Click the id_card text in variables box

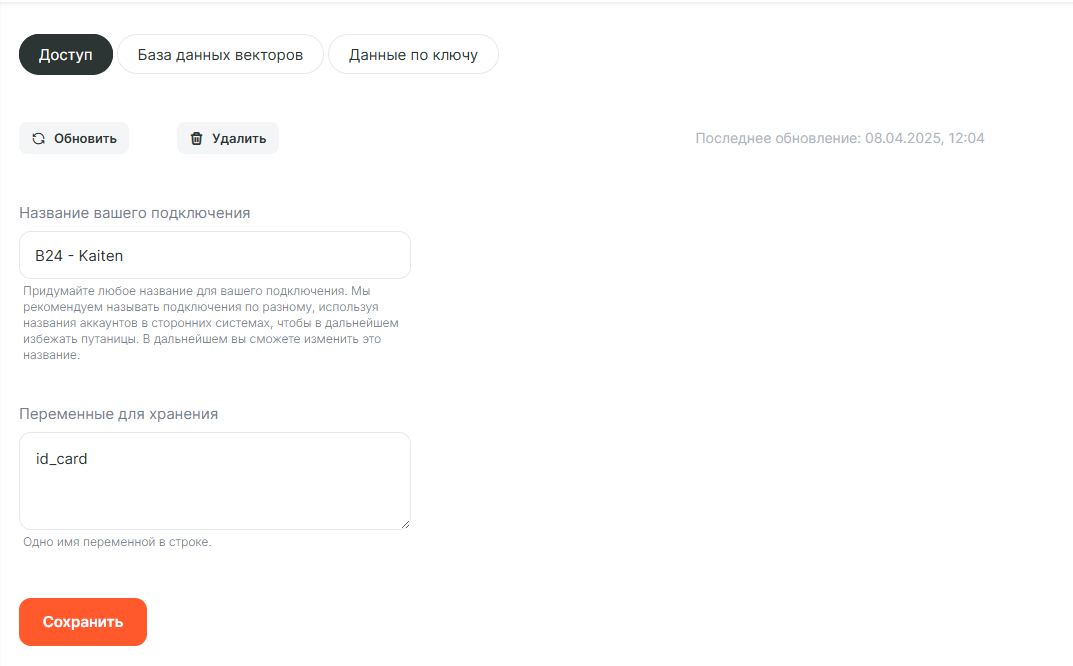click(62, 460)
